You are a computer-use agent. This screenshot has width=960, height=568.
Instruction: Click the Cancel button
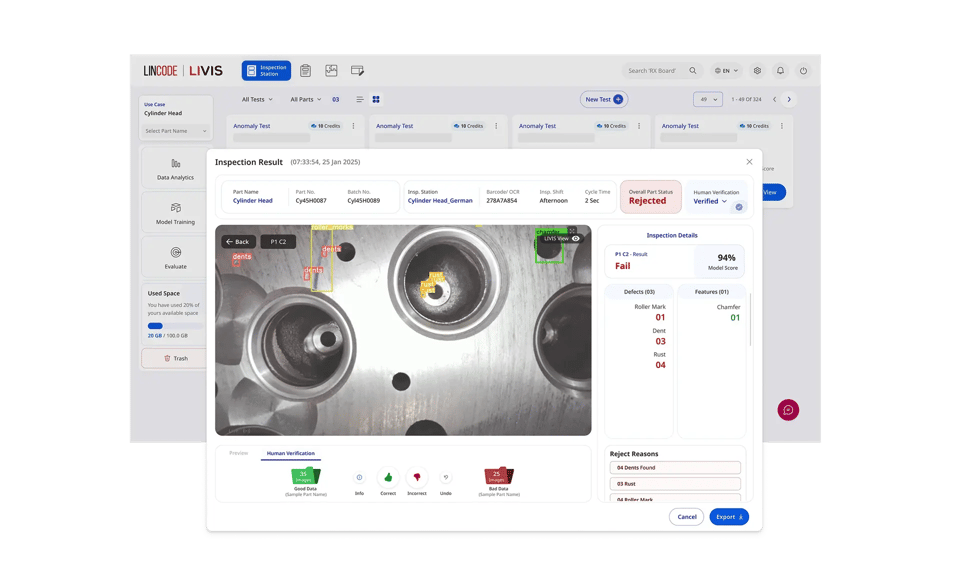[687, 517]
